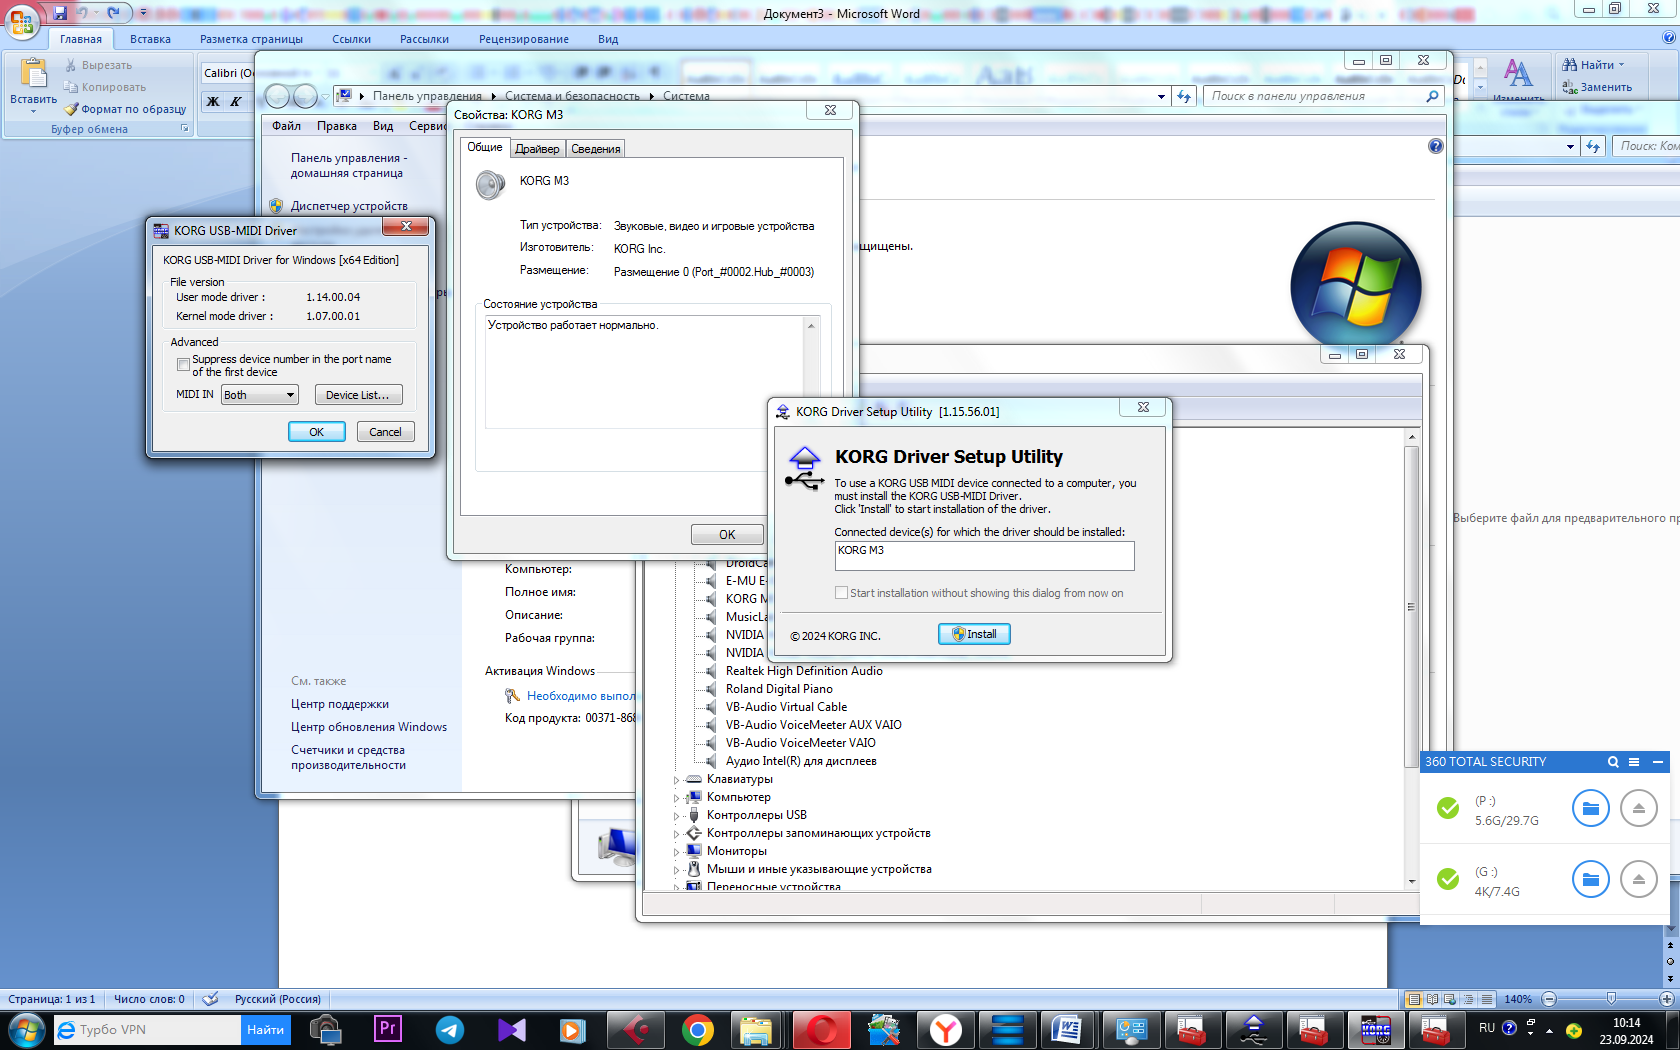Apply bold with the Ж button
1680x1050 pixels.
point(212,101)
